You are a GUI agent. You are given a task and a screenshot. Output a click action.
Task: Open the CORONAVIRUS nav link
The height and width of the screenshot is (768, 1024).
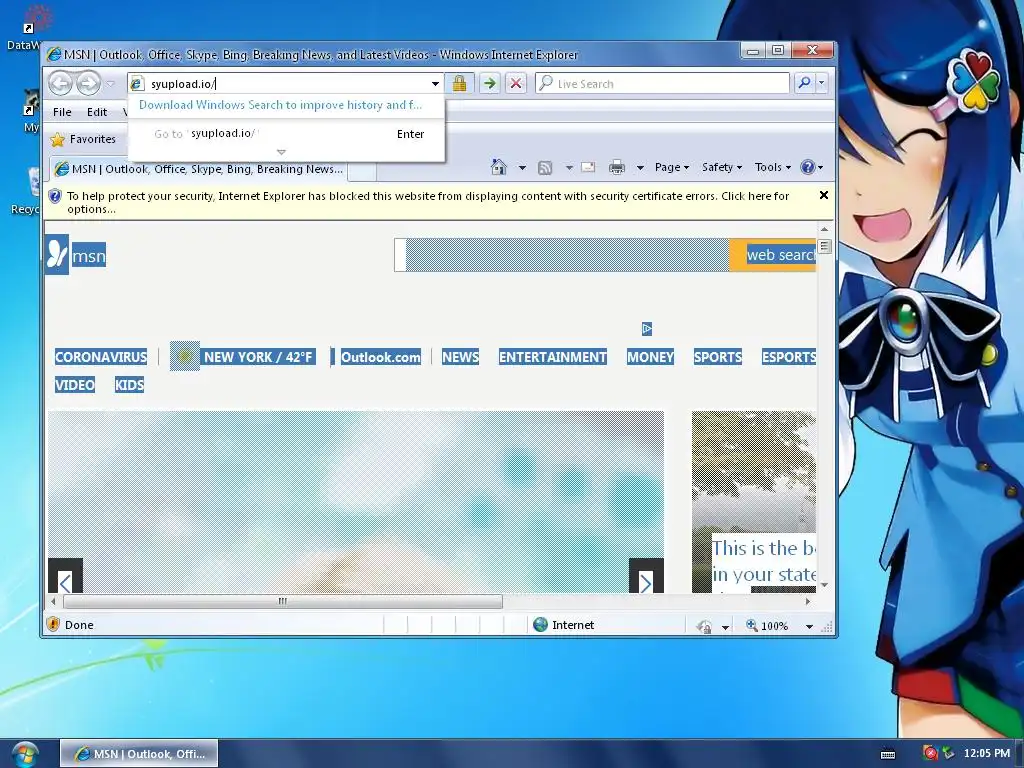tap(101, 357)
